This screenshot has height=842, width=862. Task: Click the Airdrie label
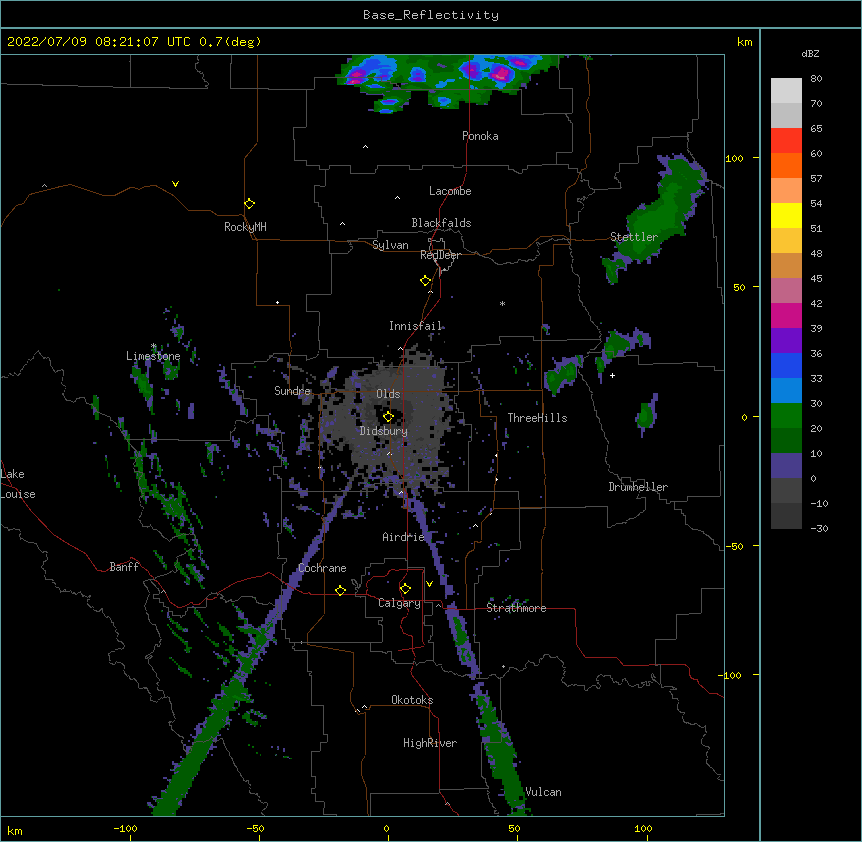click(x=404, y=537)
